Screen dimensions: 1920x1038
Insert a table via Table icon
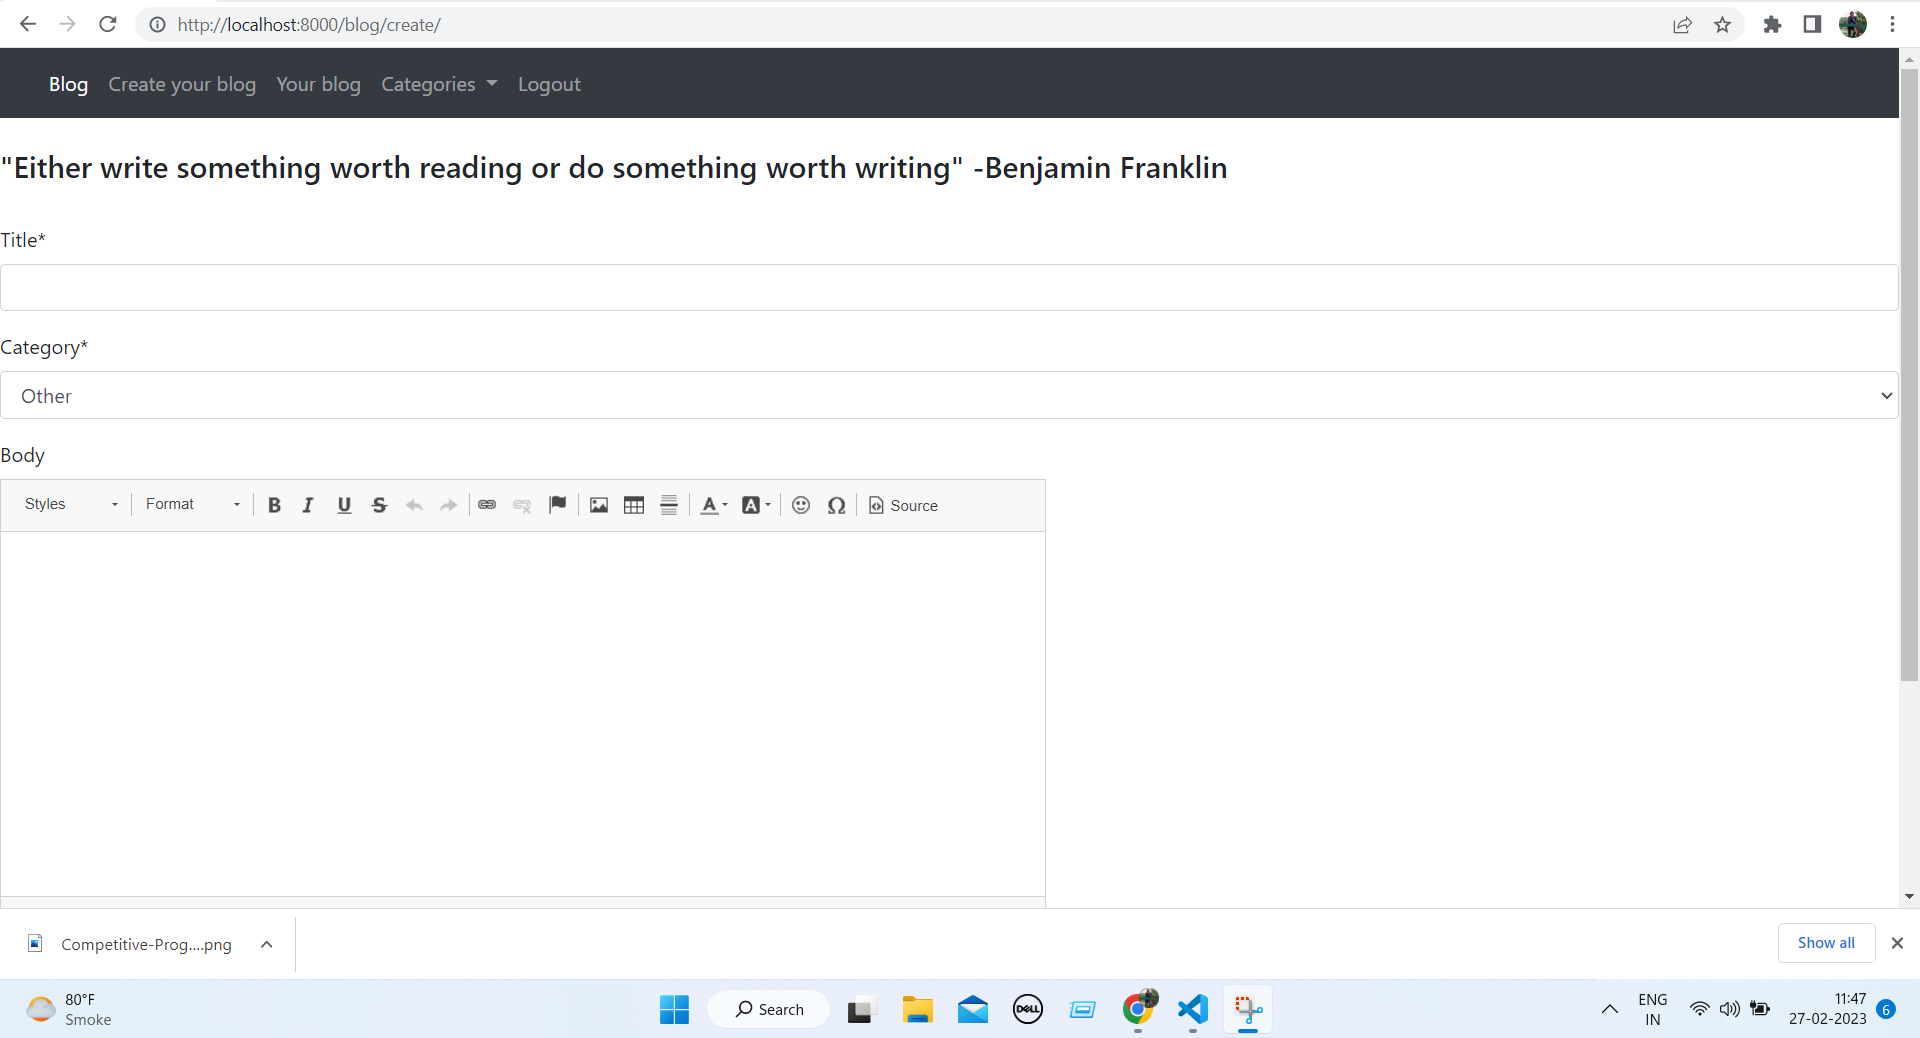[634, 505]
